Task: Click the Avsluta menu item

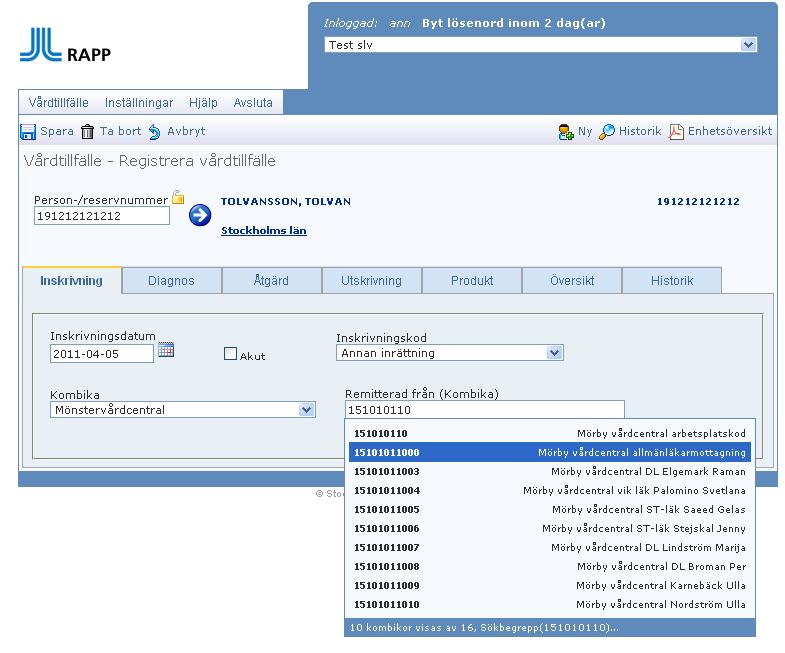Action: coord(253,103)
